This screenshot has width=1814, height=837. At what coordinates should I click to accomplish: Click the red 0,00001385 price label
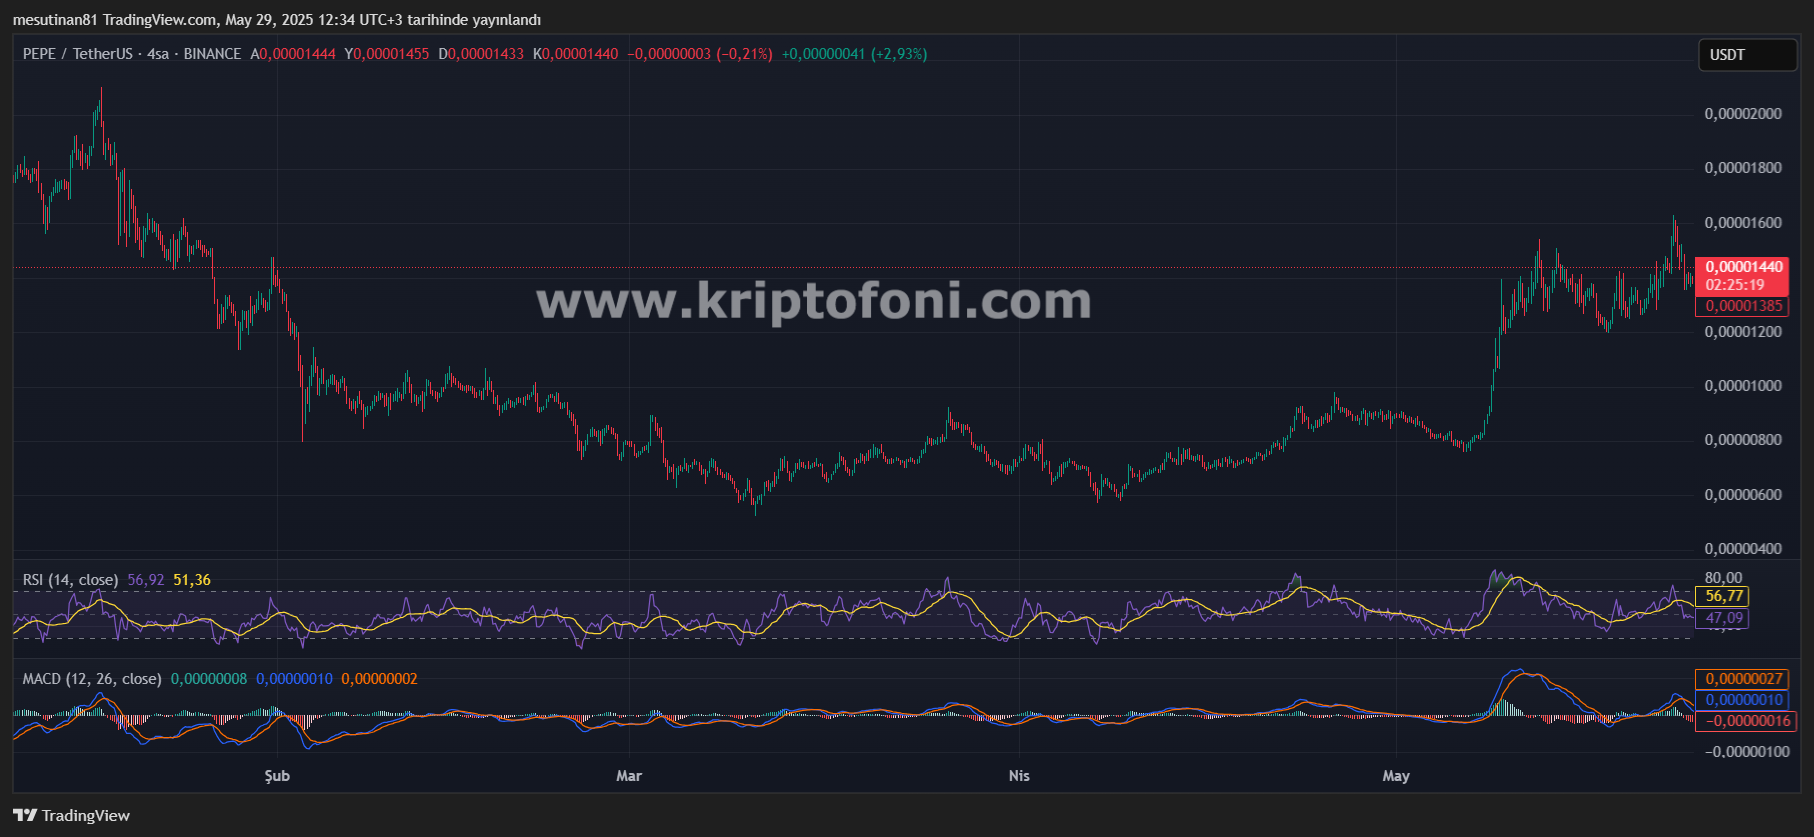pos(1744,306)
